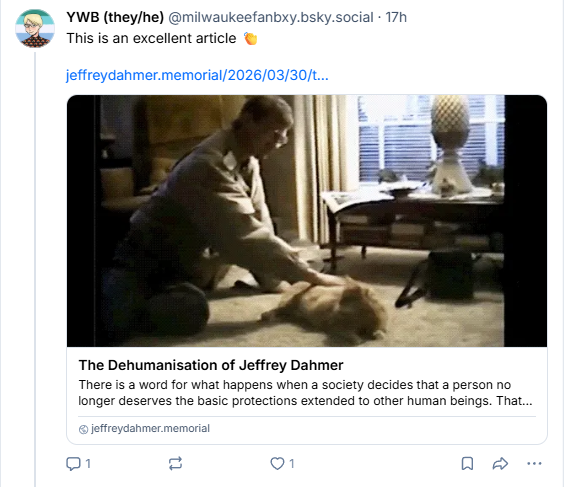Open the card title The Dehumanisation of Jeffrey Dahmer
Viewport: 565px width, 487px height.
(x=211, y=365)
